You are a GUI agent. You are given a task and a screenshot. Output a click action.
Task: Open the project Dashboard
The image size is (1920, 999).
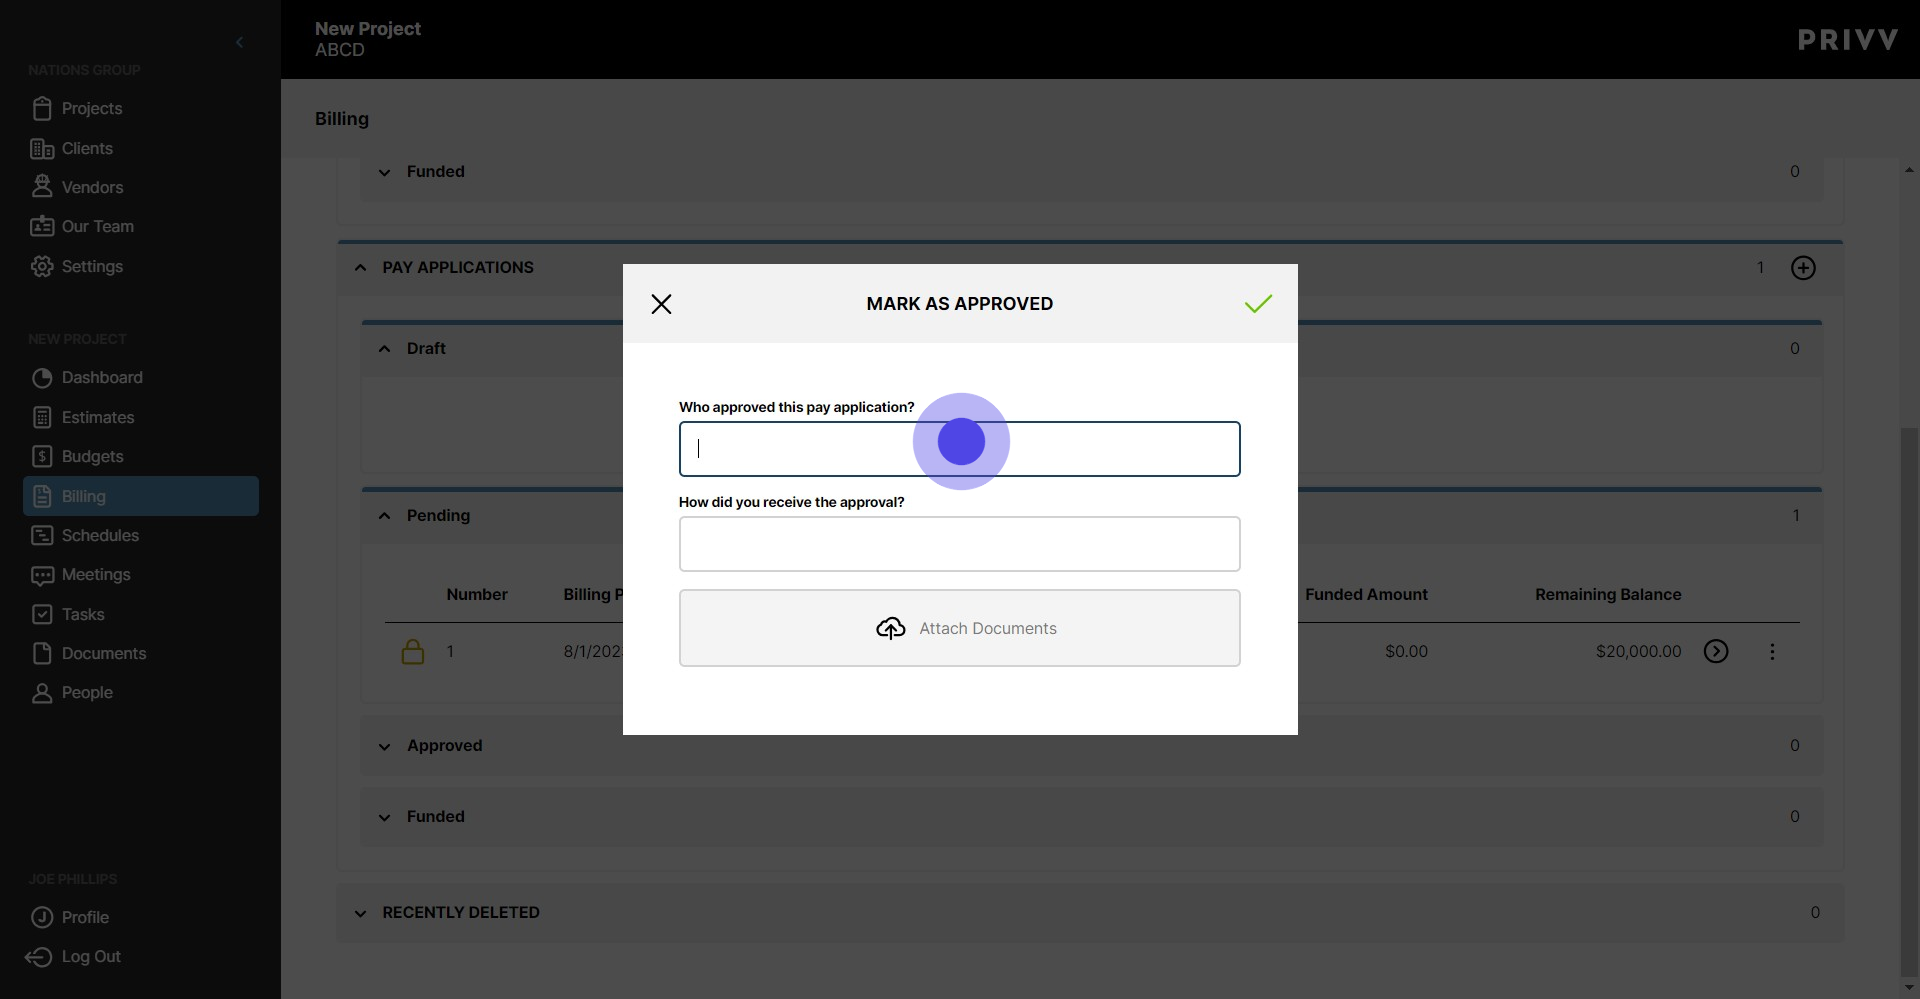(x=102, y=377)
